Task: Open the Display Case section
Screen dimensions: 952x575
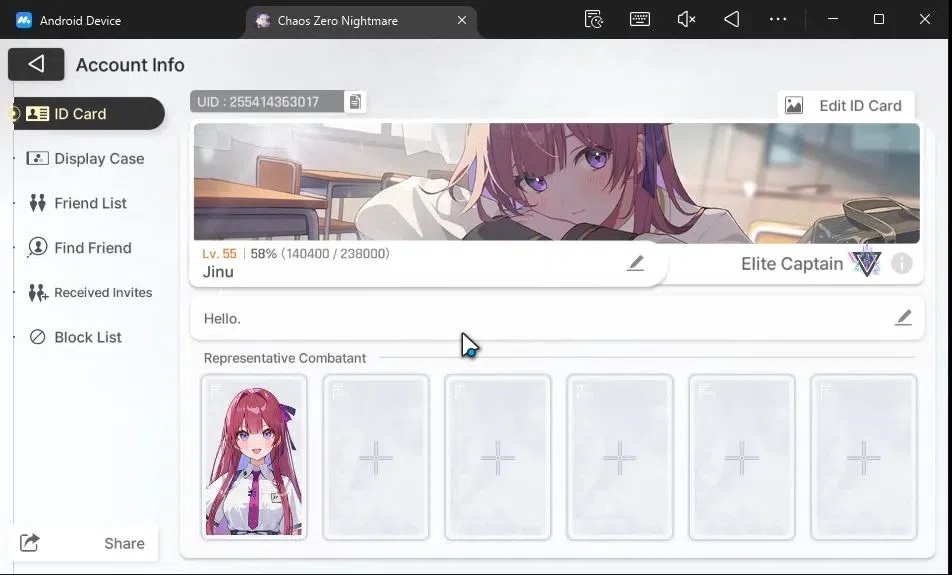Action: [86, 158]
